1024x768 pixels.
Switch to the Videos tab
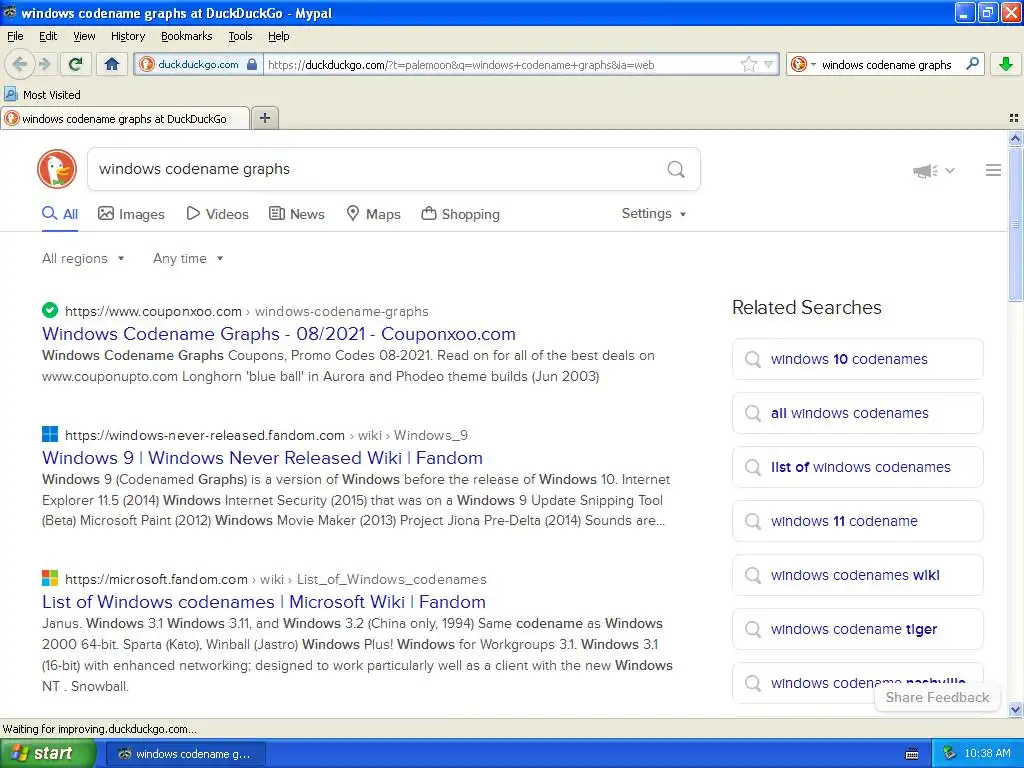(x=217, y=214)
